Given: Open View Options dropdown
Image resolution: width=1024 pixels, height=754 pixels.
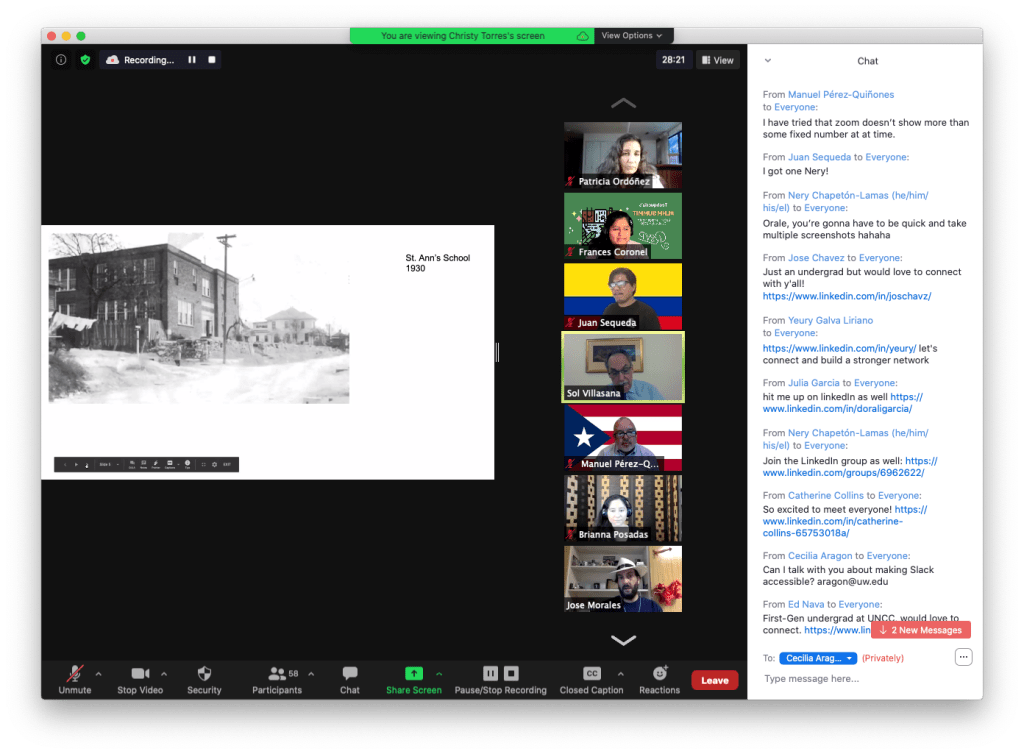Looking at the screenshot, I should pos(631,36).
